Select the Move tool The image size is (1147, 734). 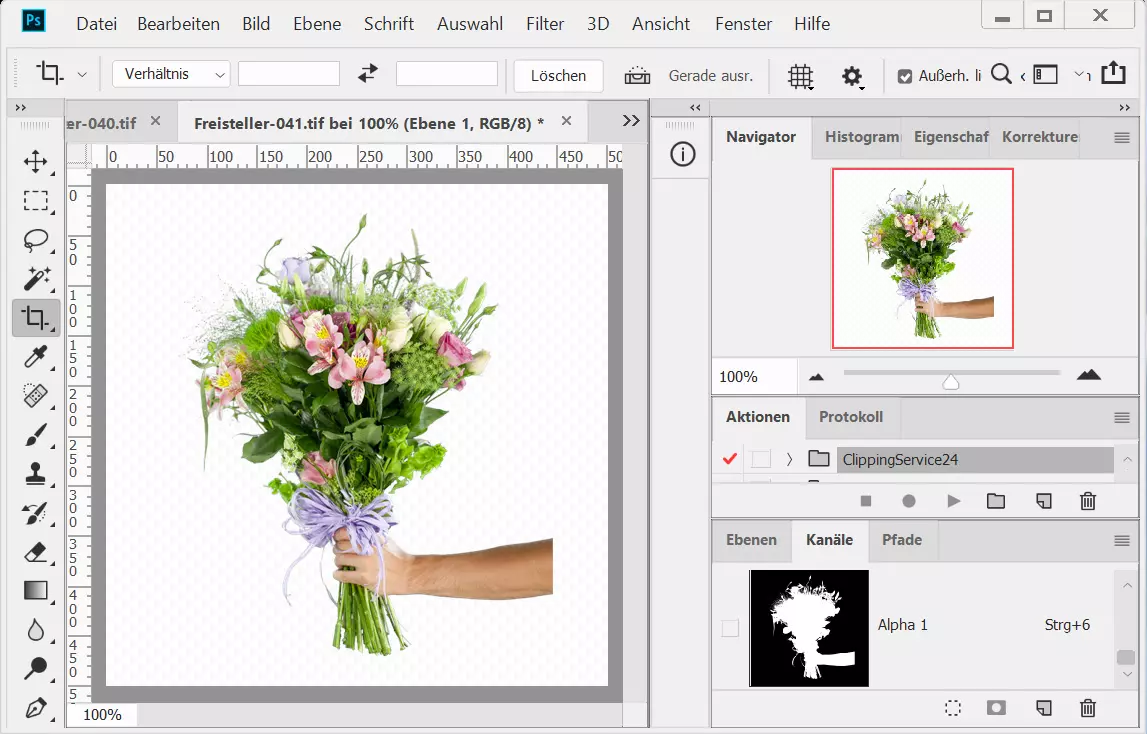(x=36, y=162)
